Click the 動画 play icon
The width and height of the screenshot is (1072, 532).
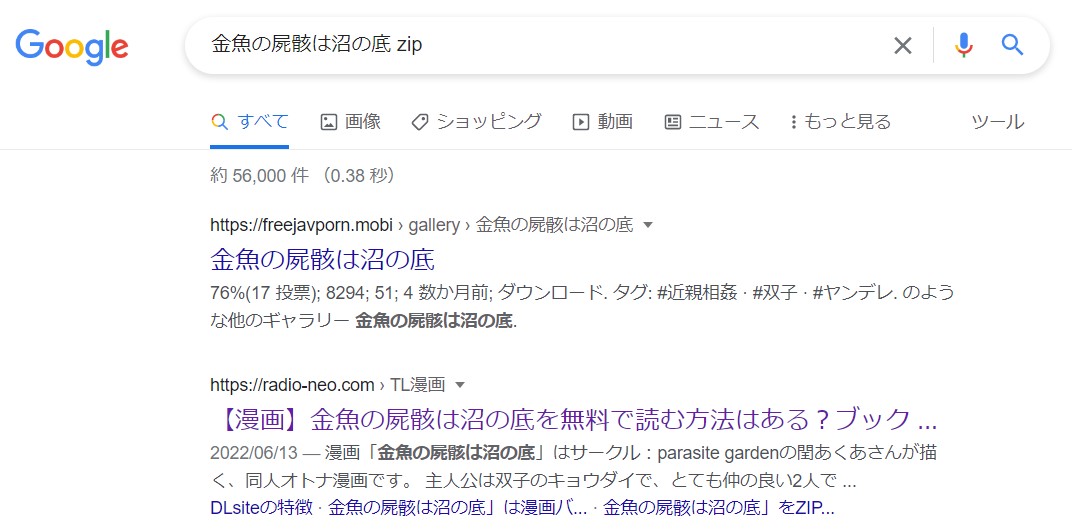[580, 122]
